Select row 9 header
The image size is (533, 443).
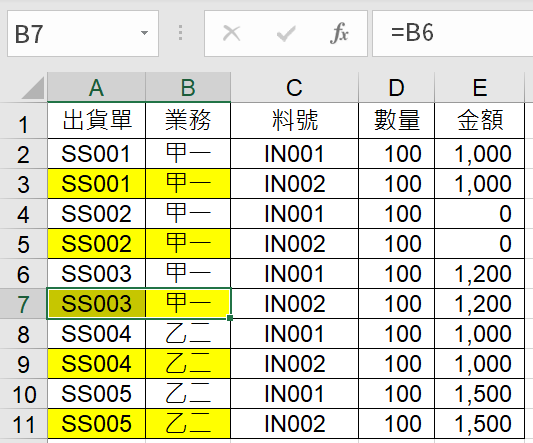pos(23,363)
